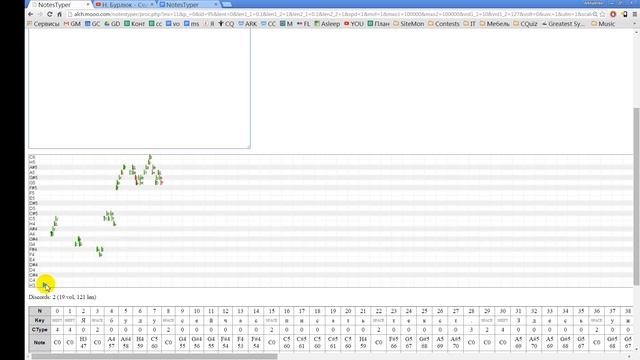Open the ms bookmark

pos(191,24)
